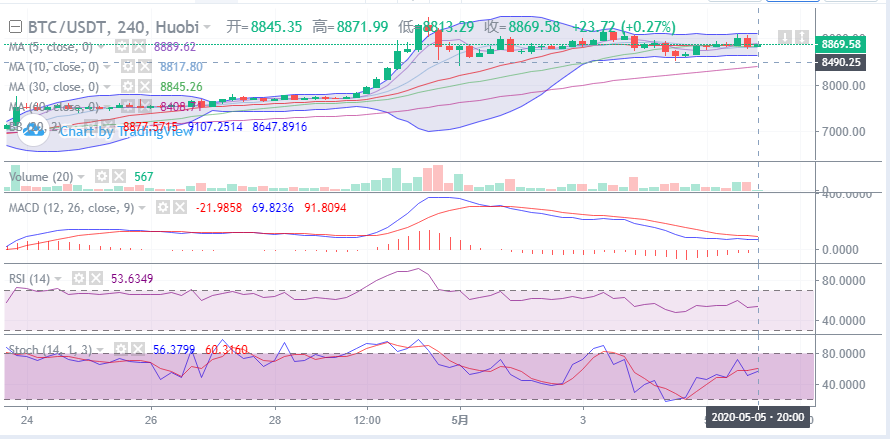This screenshot has height=439, width=890.
Task: Open settings gear for RSI indicator
Action: (x=79, y=278)
